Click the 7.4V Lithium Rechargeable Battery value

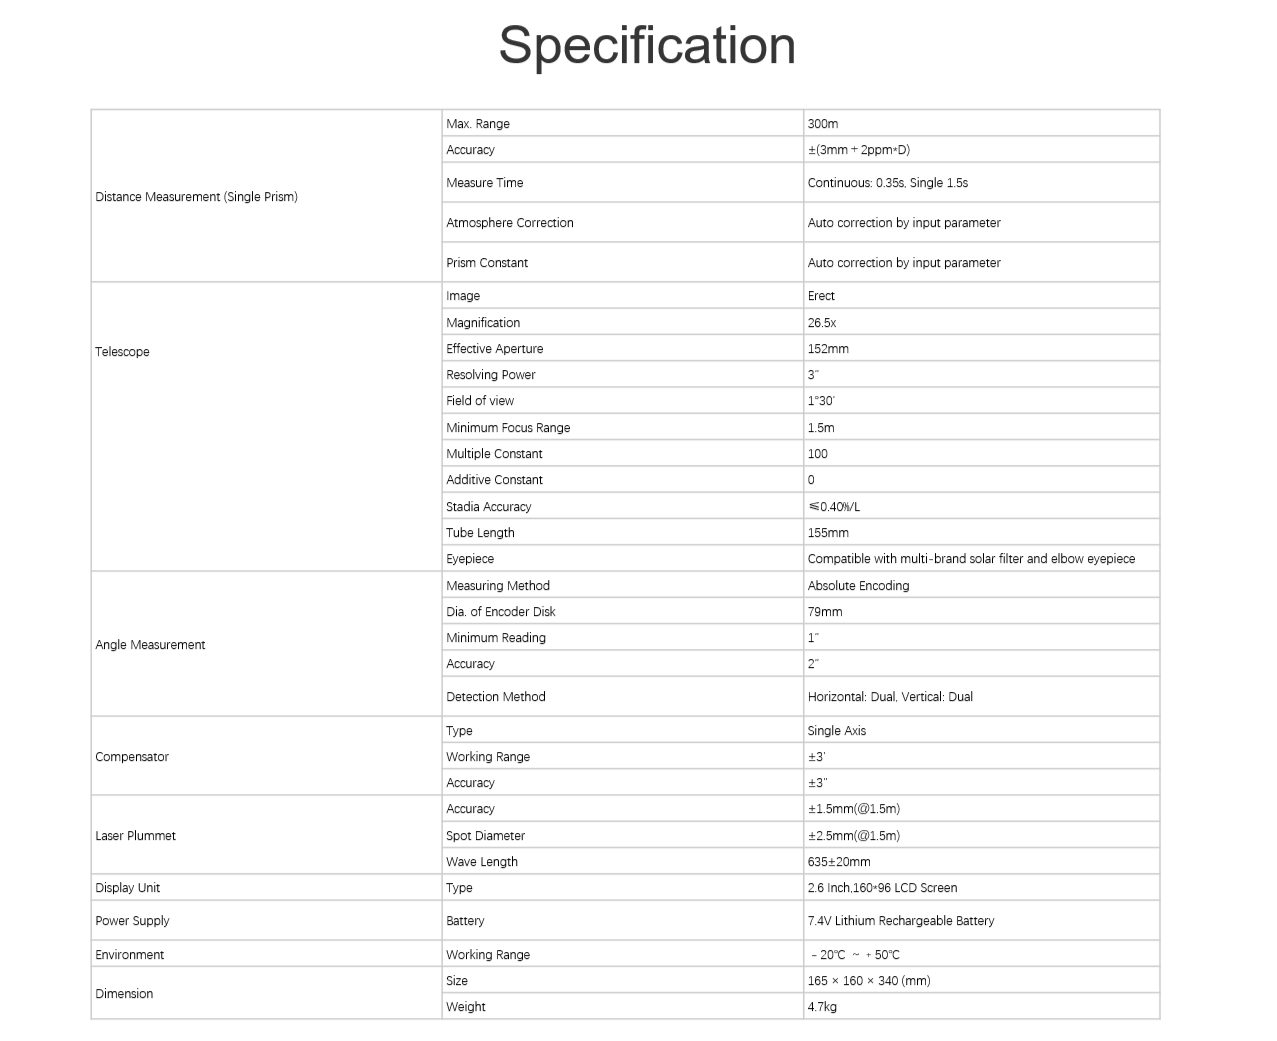pos(901,921)
